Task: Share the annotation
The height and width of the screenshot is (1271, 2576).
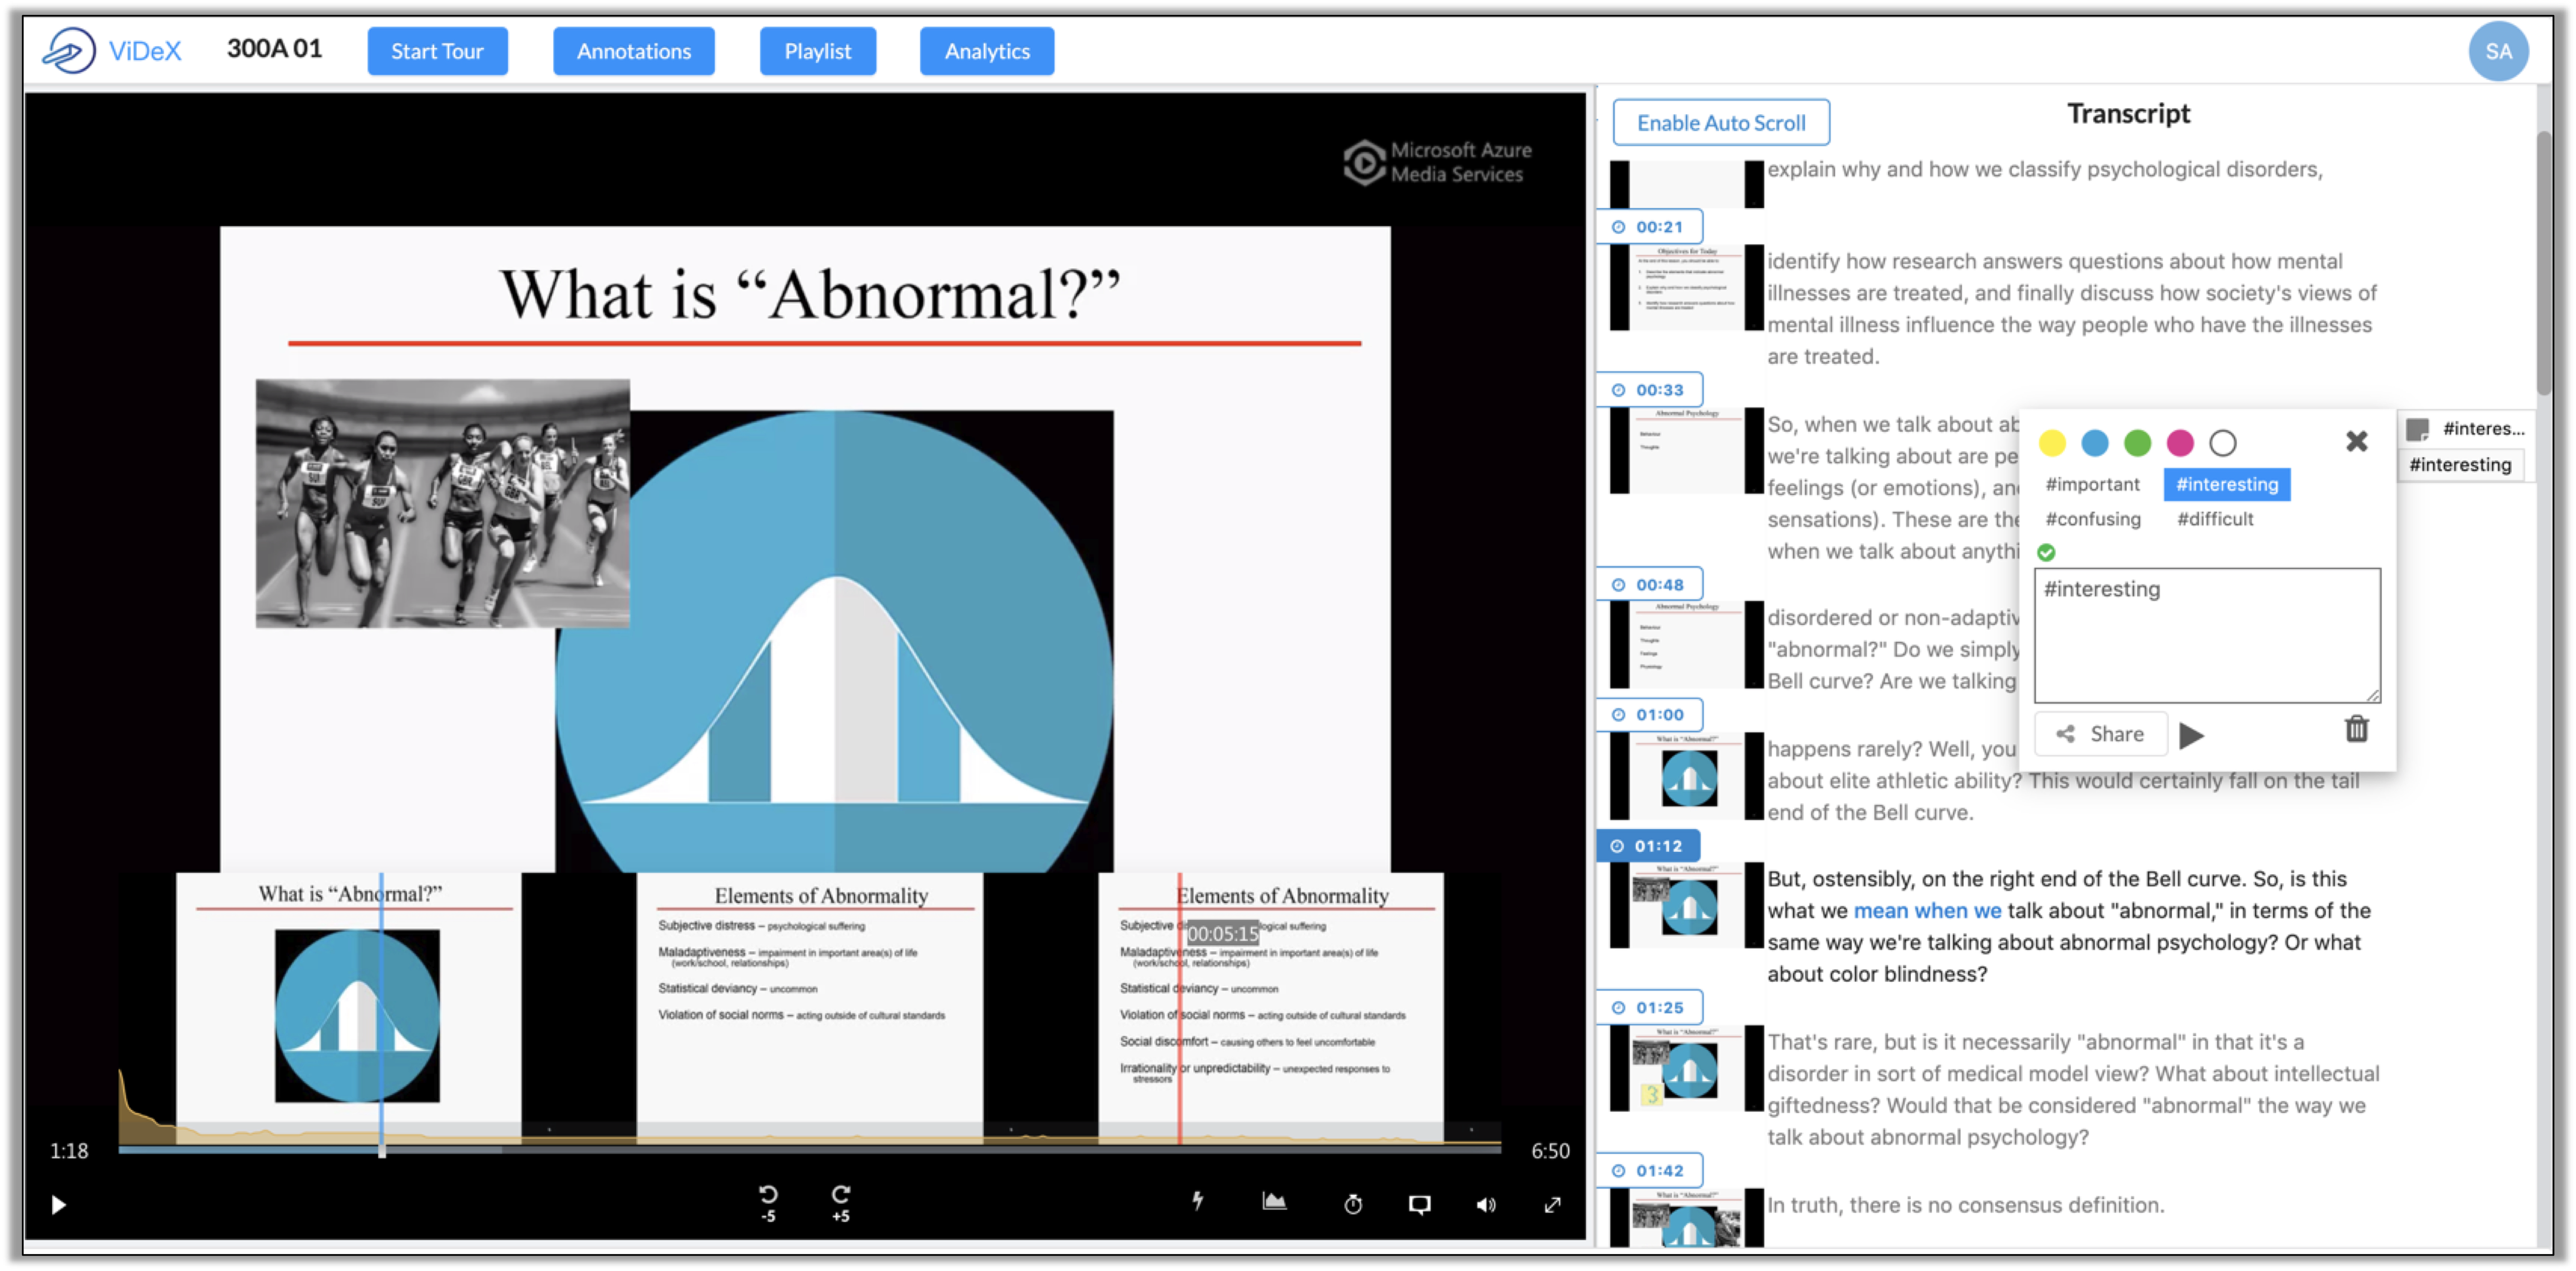Action: [2100, 734]
